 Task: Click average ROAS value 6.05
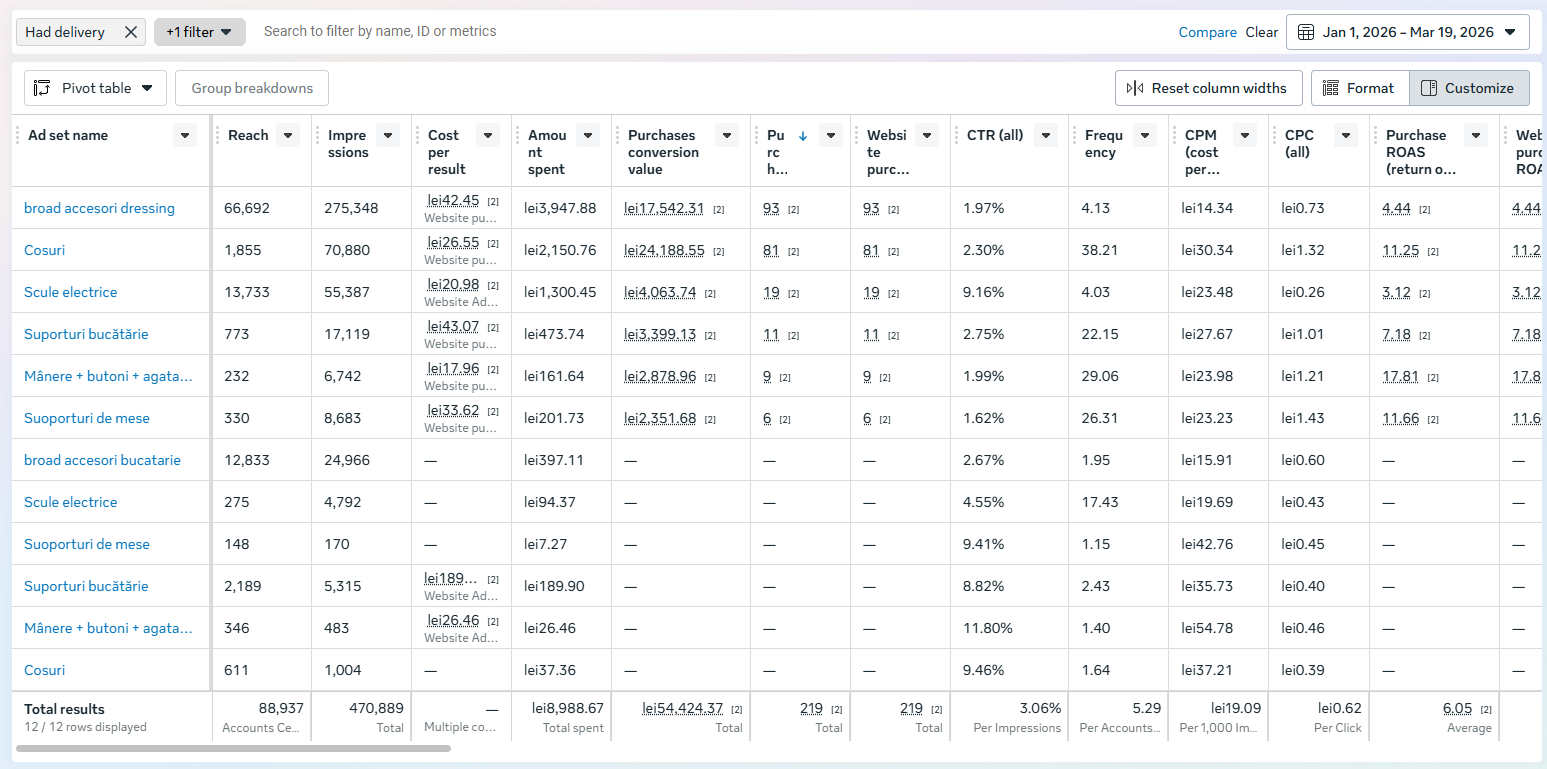point(1457,708)
